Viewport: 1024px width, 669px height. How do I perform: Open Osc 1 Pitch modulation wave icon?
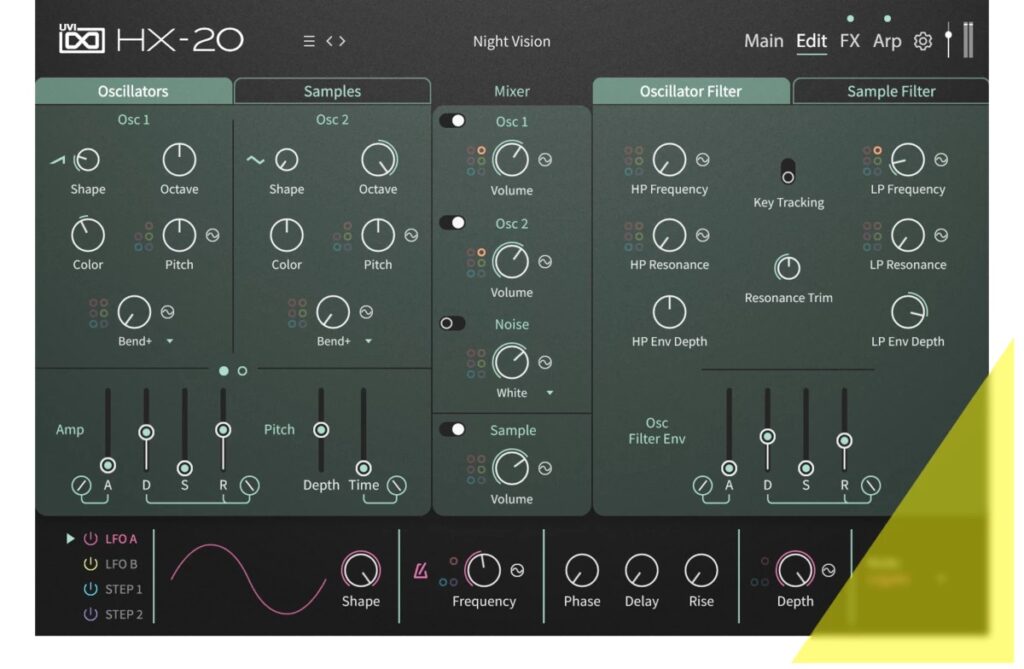click(212, 235)
